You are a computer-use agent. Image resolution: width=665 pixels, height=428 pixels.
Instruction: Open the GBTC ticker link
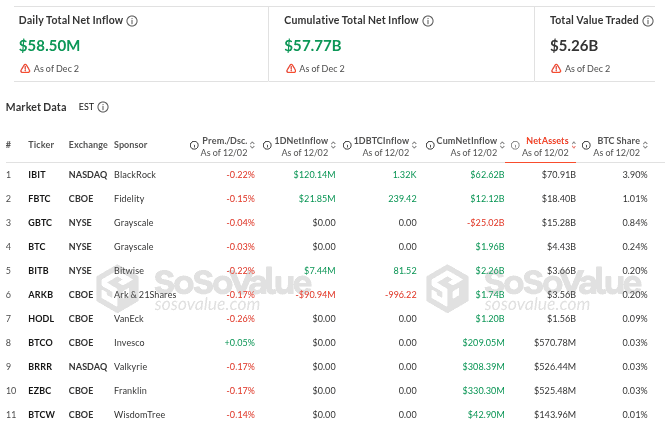click(x=39, y=222)
